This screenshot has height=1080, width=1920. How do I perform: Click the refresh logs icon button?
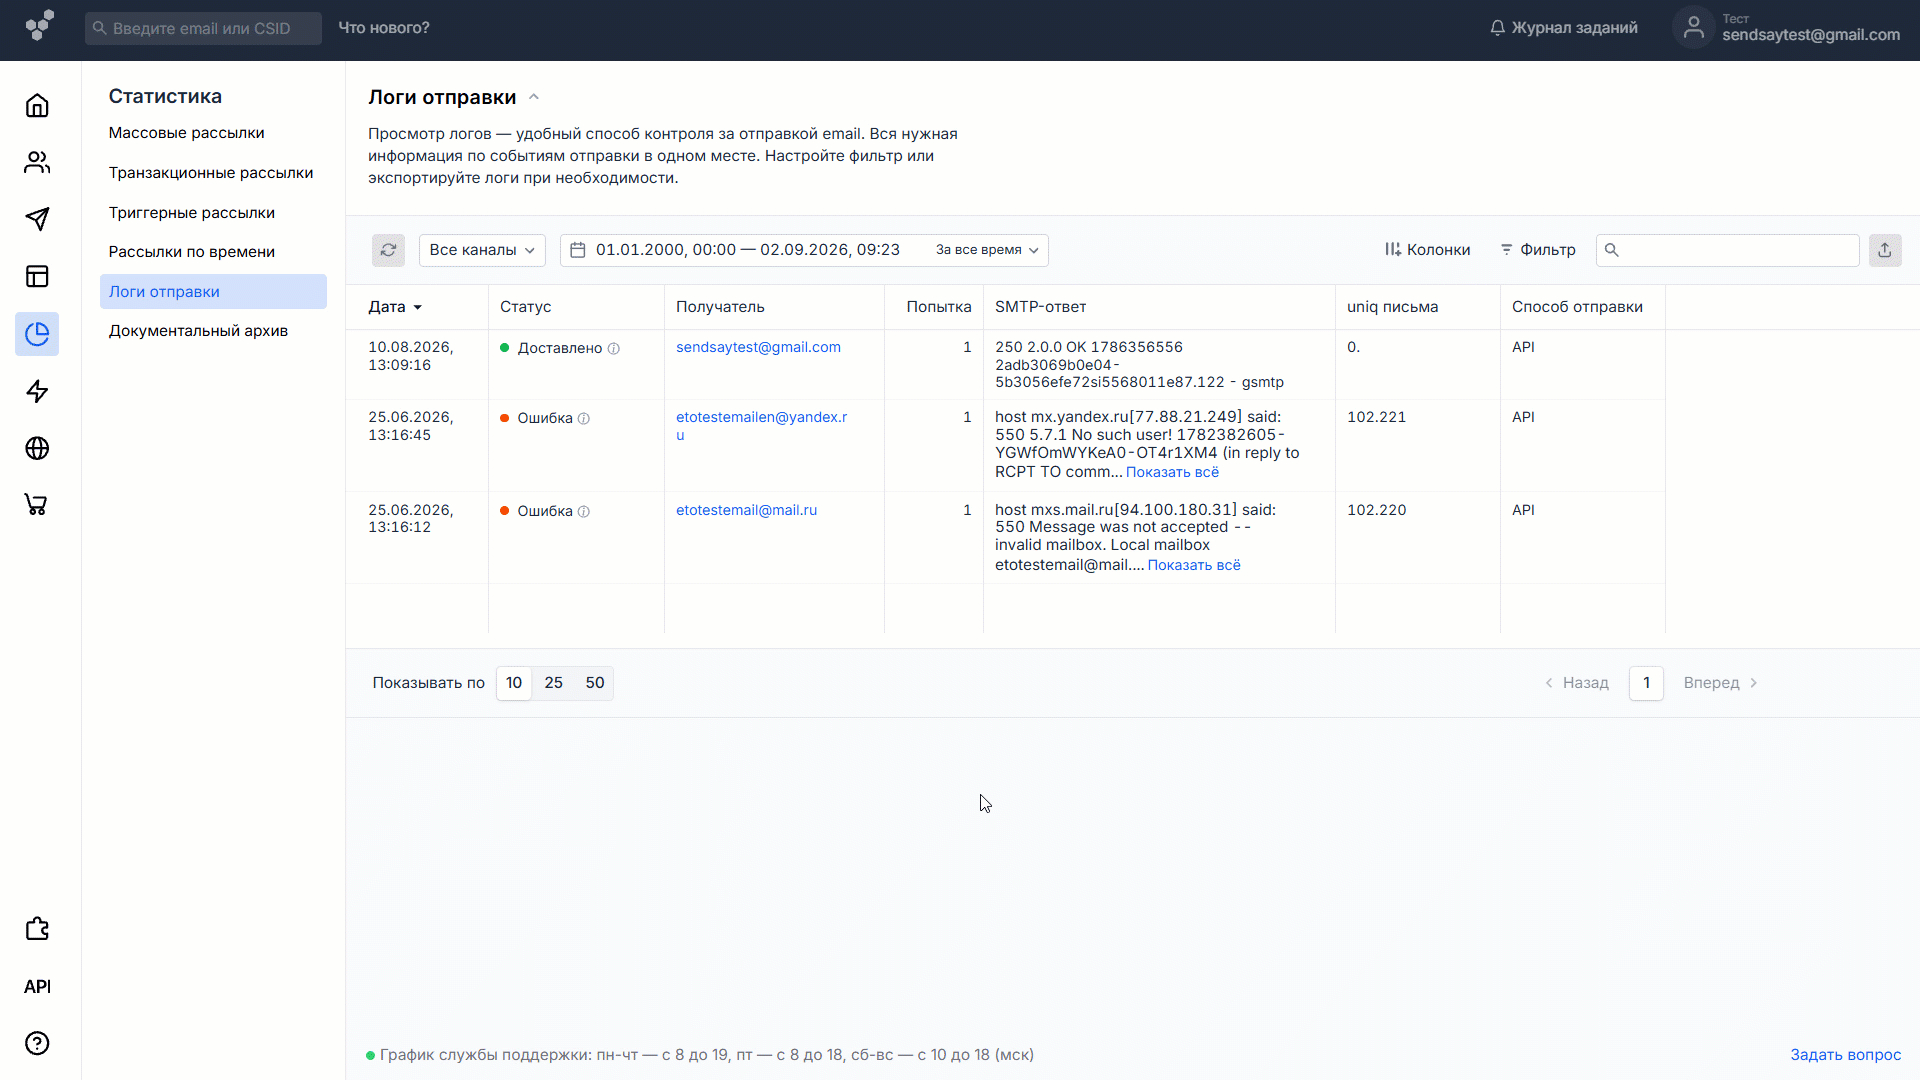[388, 250]
